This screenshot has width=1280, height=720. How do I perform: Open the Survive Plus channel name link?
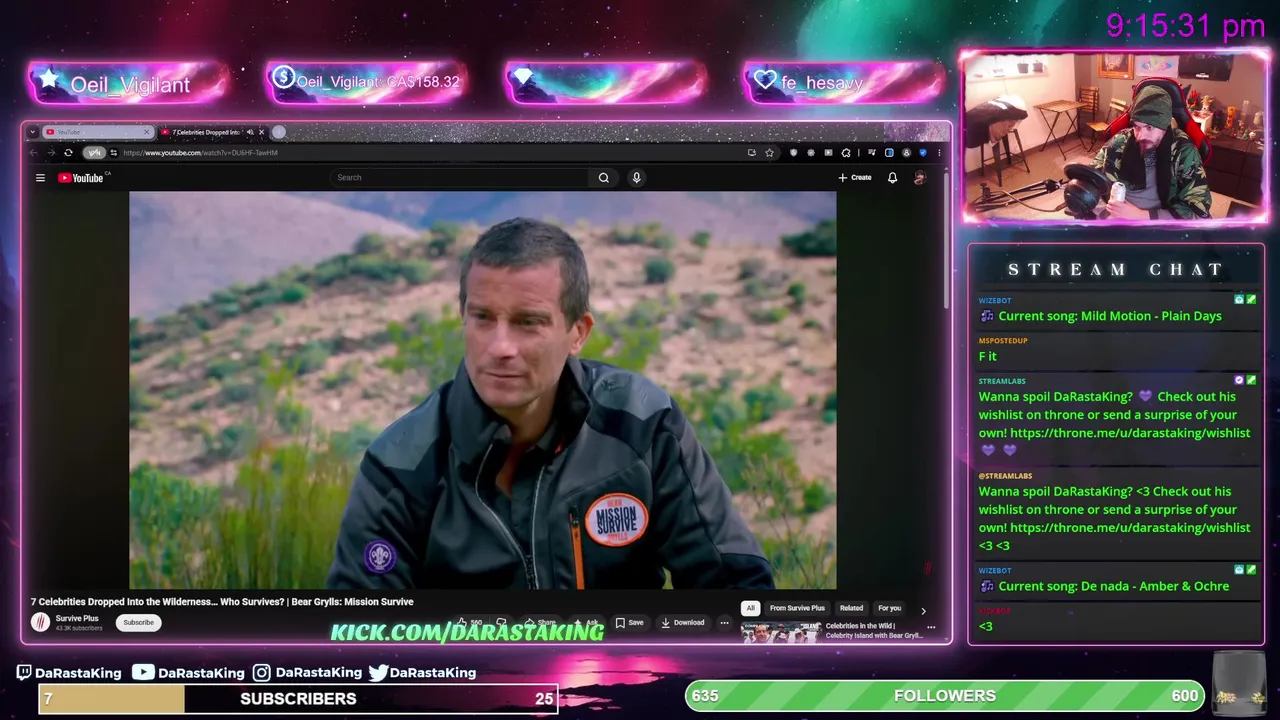point(77,618)
